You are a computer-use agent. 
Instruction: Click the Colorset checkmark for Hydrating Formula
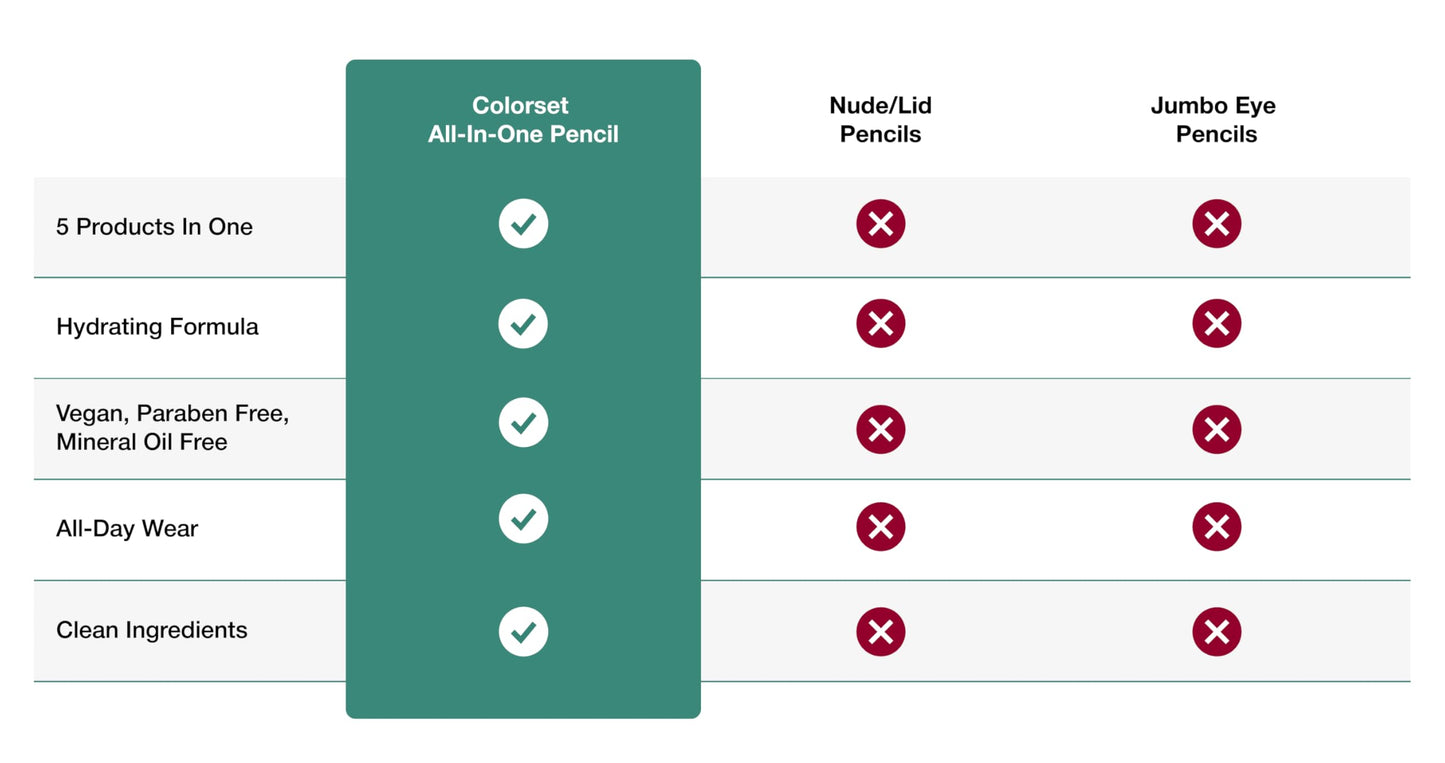(523, 324)
